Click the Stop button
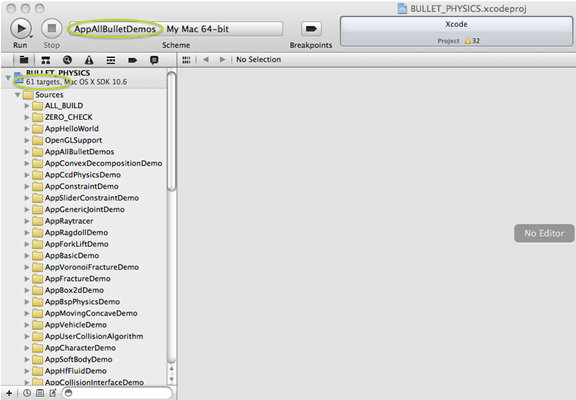Viewport: 576px width, 400px height. coord(51,28)
